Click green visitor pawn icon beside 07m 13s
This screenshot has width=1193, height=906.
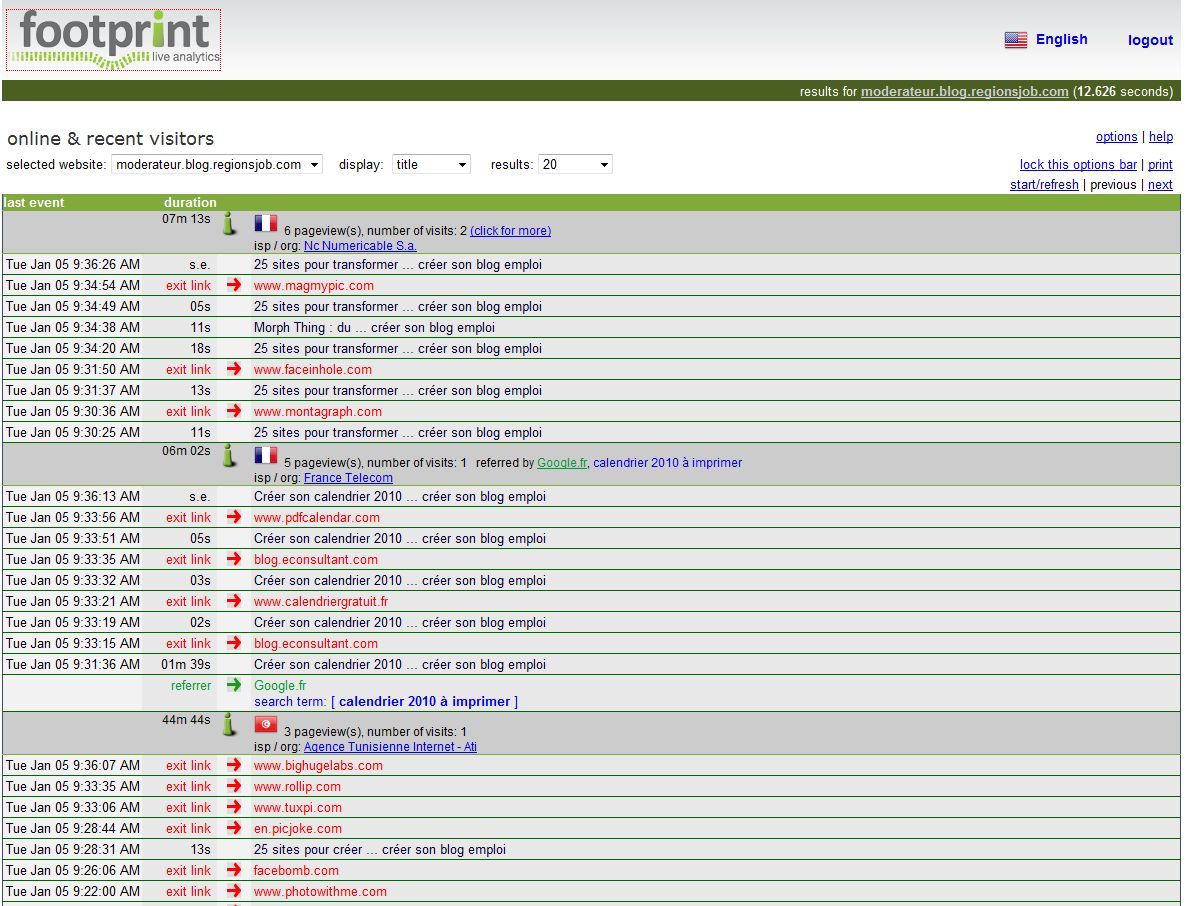click(229, 224)
